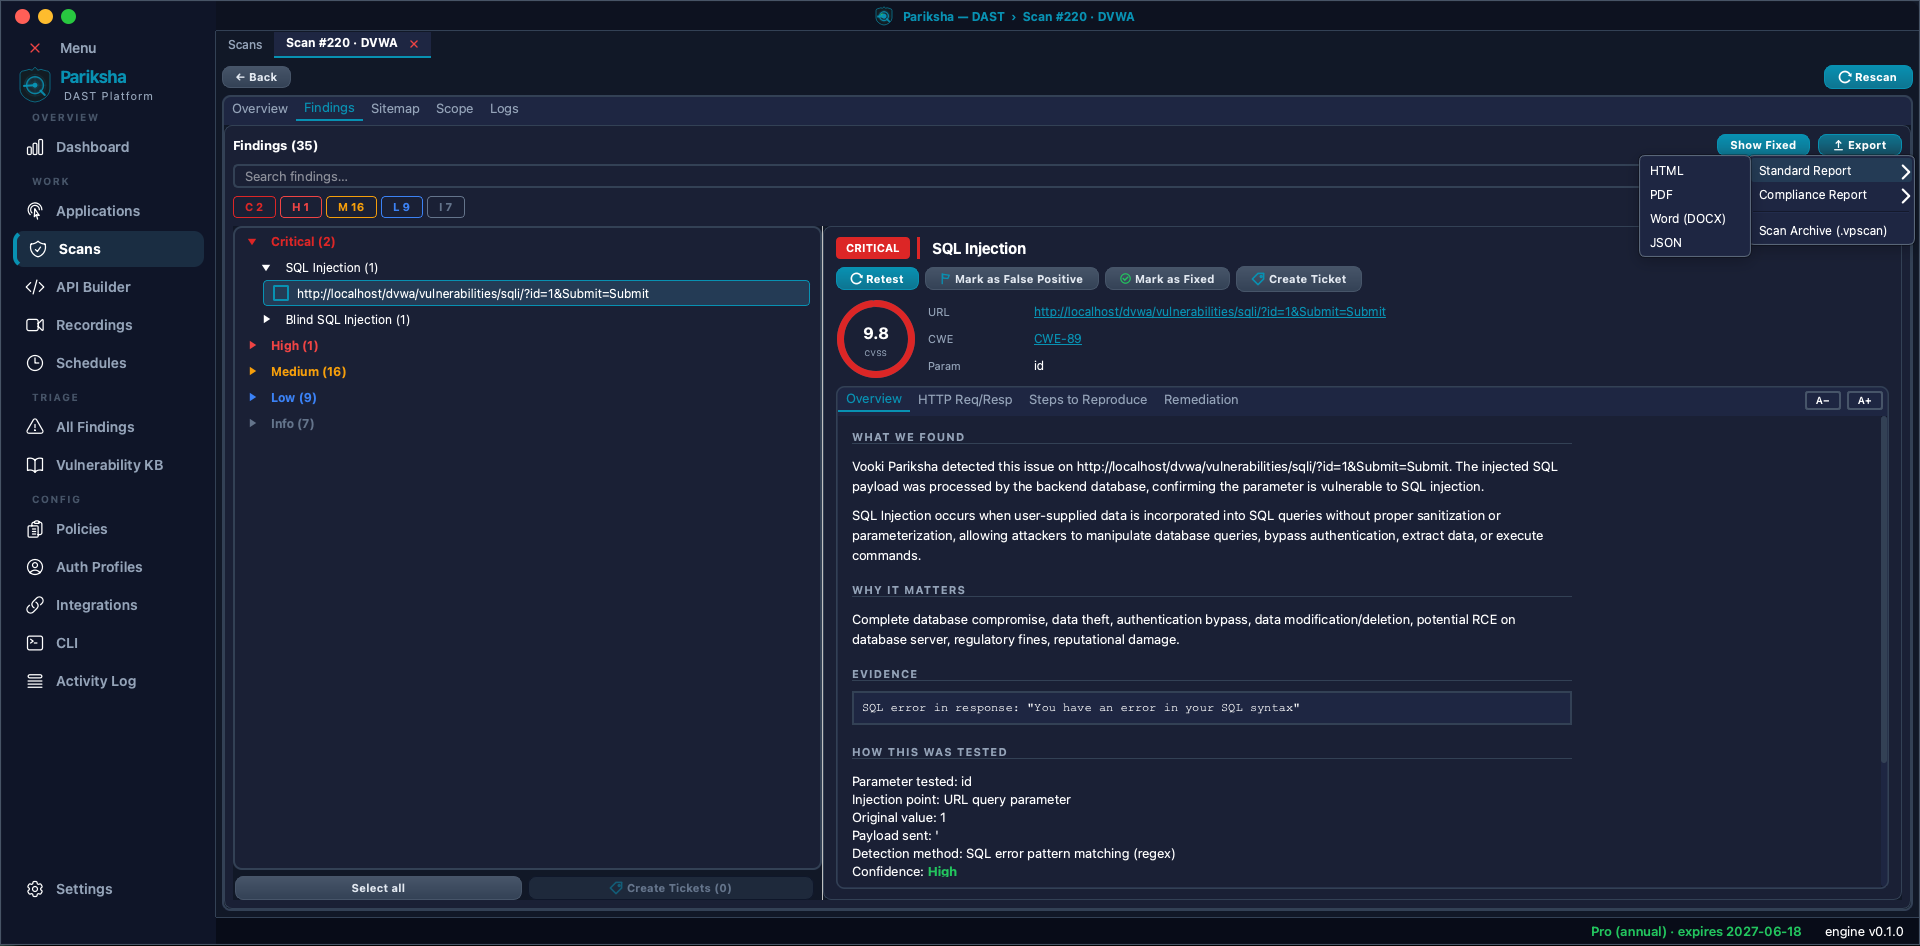Close the Scan #220 · DVWA tab
This screenshot has width=1920, height=946.
click(414, 44)
